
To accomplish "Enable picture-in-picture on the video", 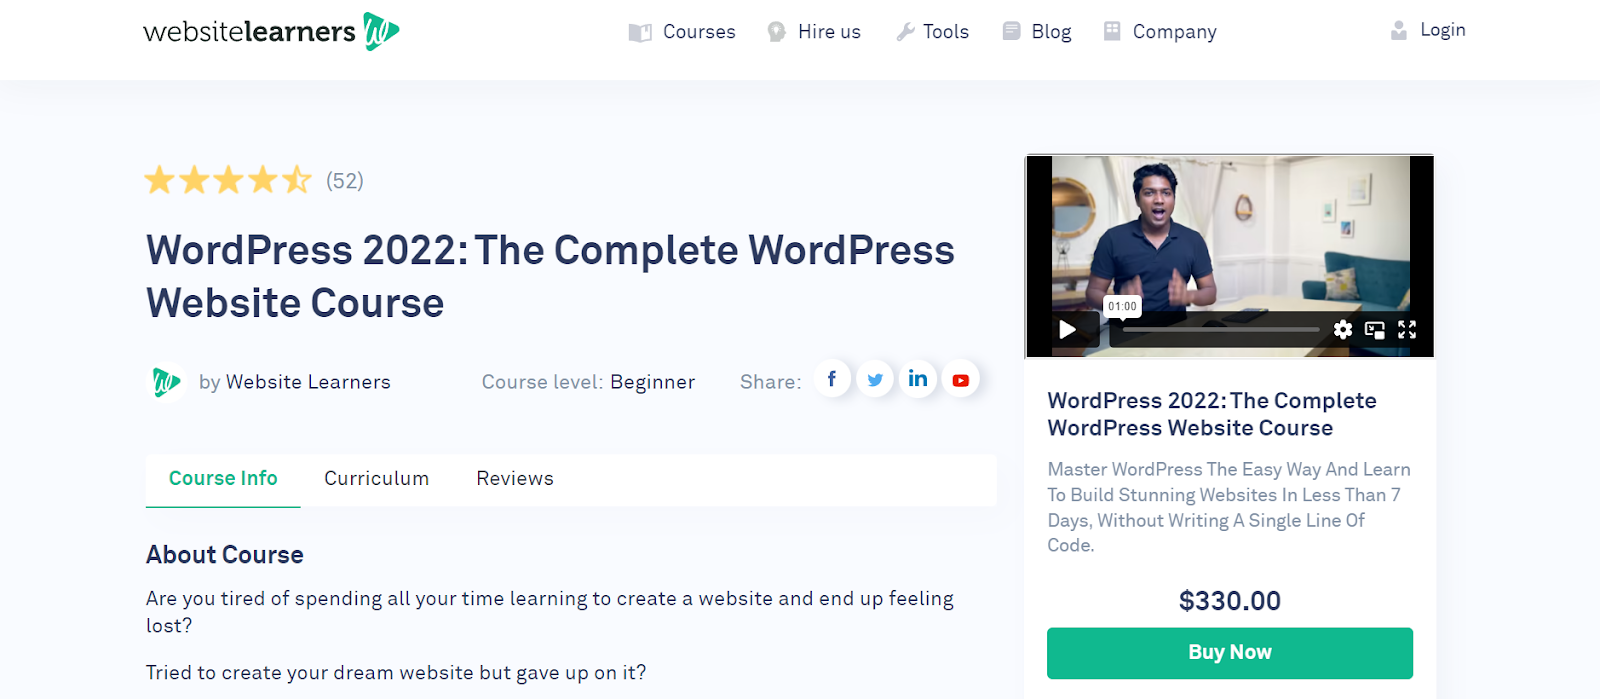I will point(1375,330).
